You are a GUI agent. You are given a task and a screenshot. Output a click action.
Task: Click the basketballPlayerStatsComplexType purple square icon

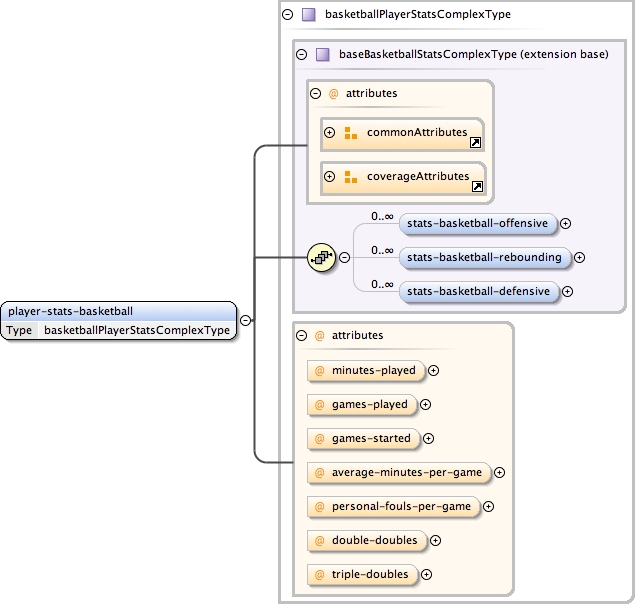[x=309, y=15]
